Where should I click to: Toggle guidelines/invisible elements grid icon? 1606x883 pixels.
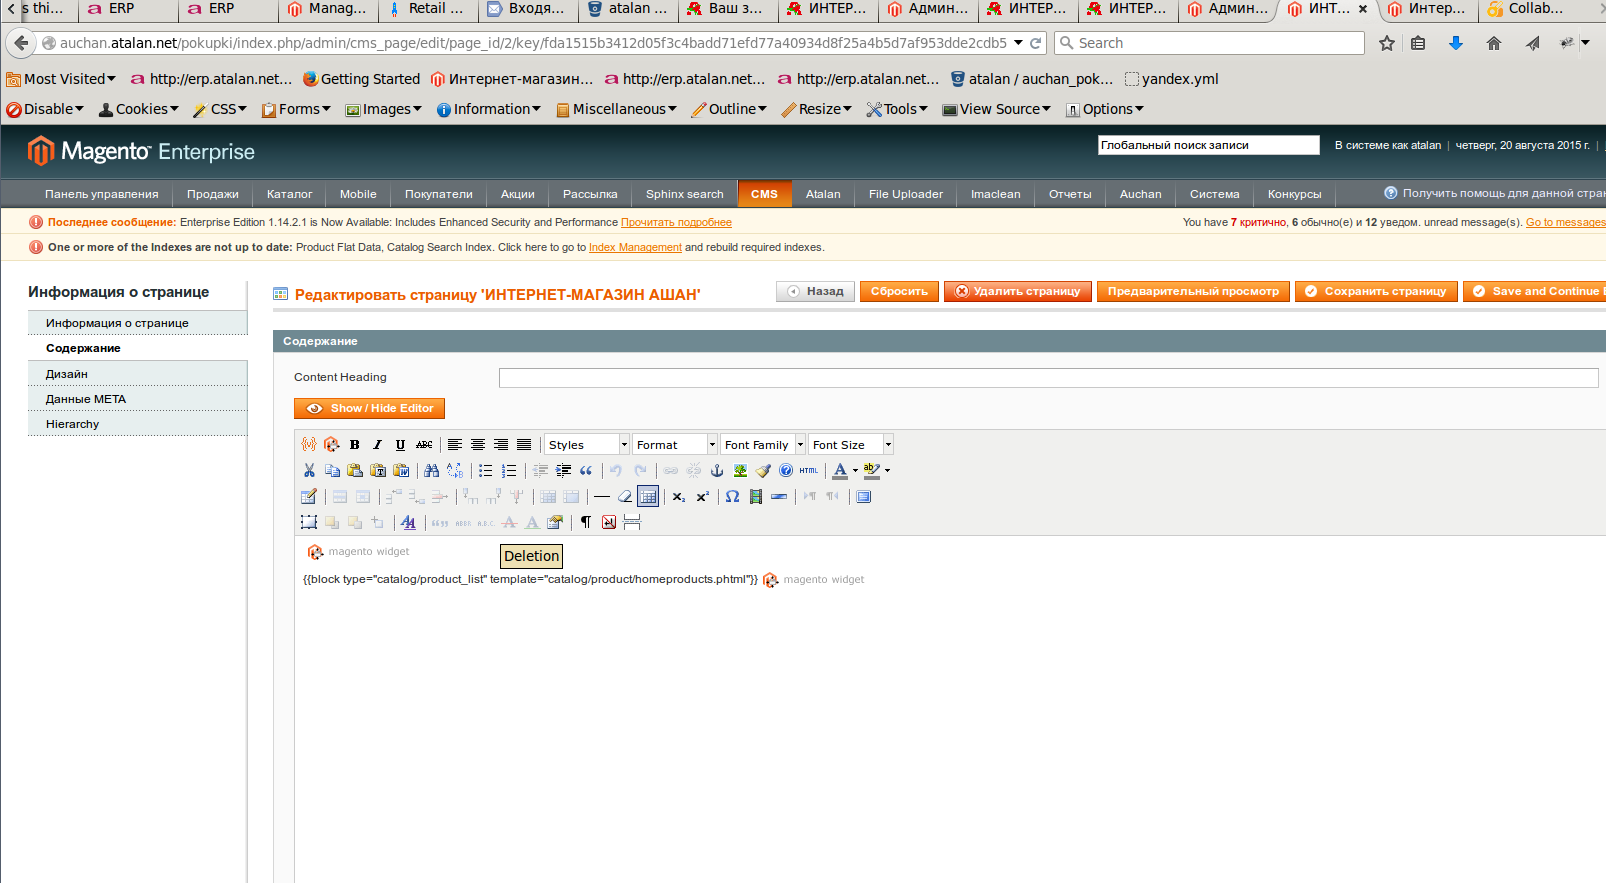click(x=648, y=496)
